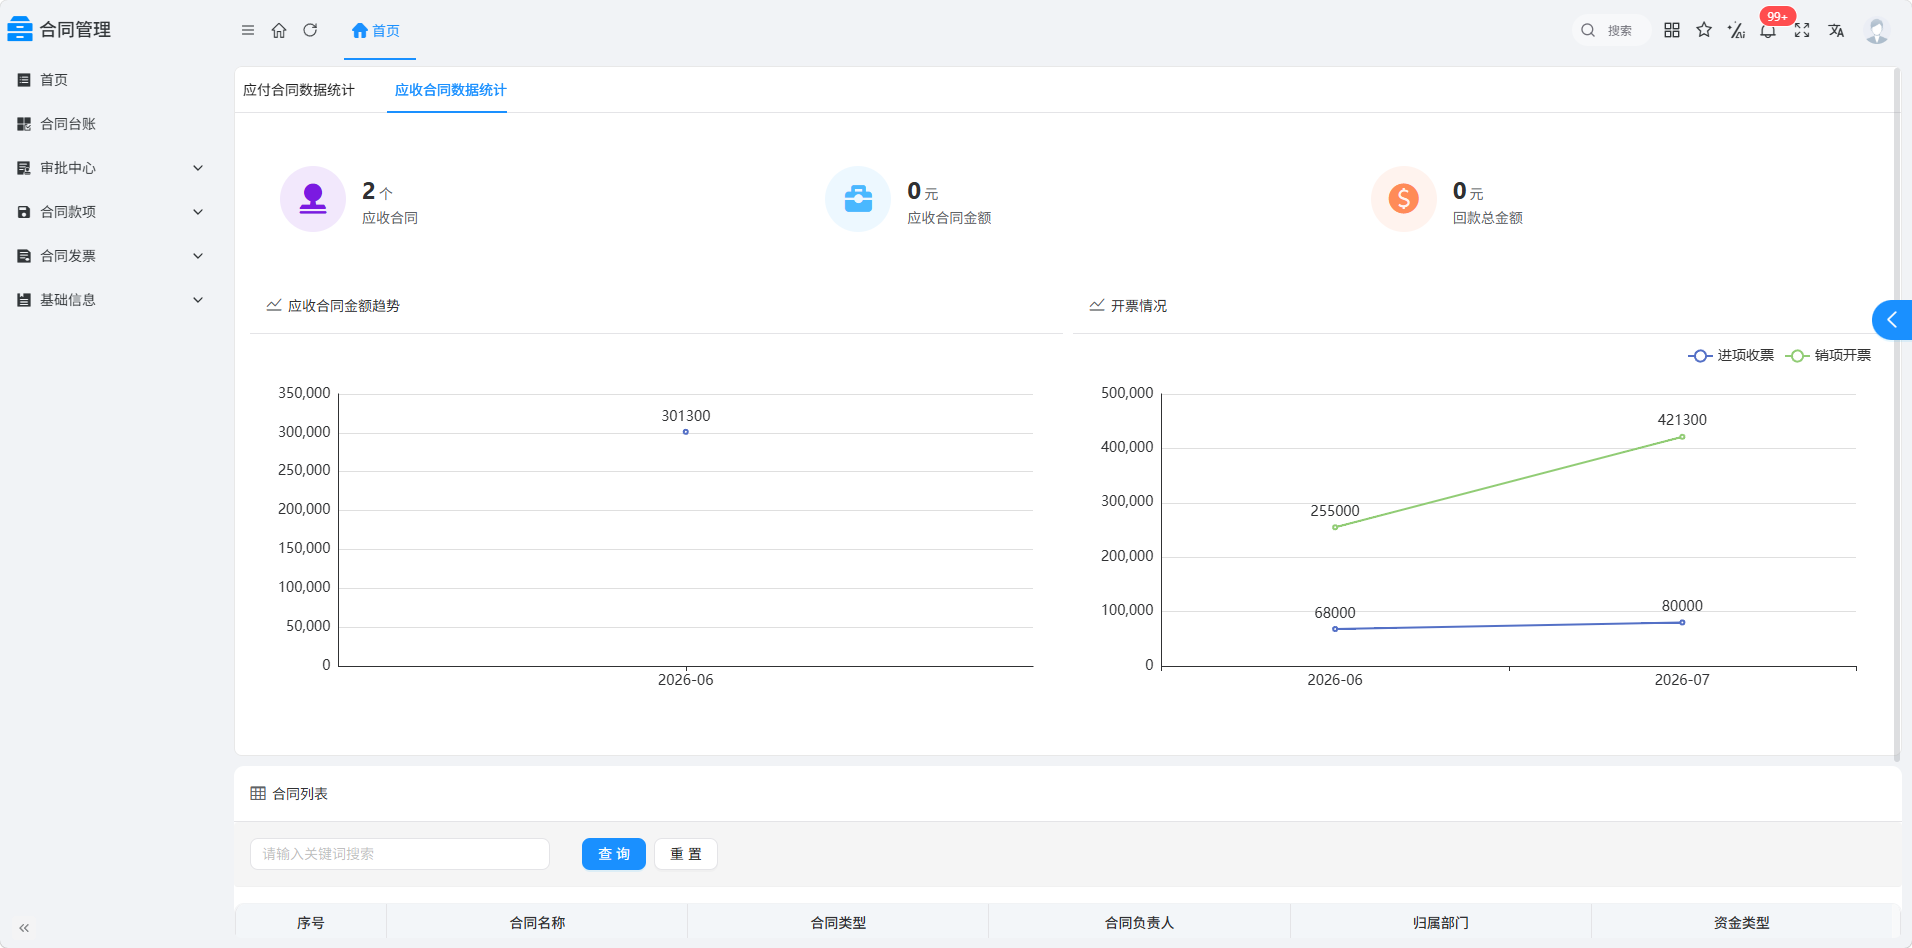This screenshot has height=948, width=1912.
Task: Switch to the 应付合同数据统计 tab
Action: pos(299,90)
